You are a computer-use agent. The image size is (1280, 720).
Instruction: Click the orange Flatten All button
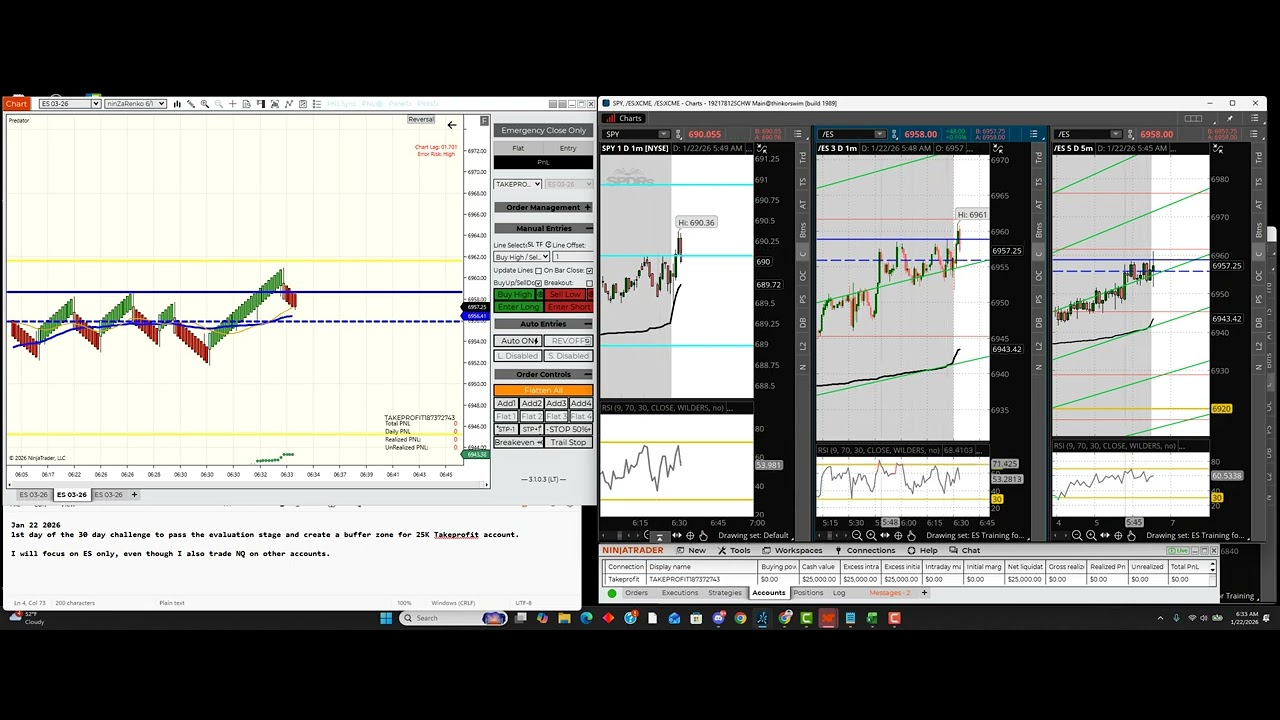point(544,390)
